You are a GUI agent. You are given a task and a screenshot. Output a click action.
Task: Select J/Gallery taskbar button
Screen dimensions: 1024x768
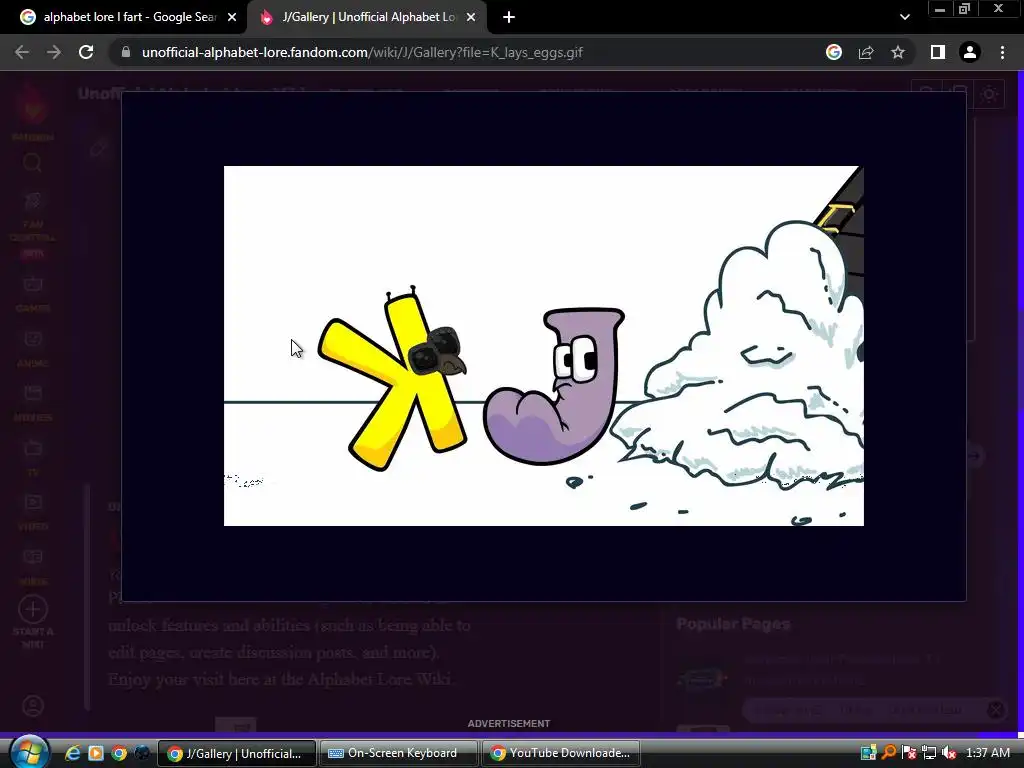236,753
